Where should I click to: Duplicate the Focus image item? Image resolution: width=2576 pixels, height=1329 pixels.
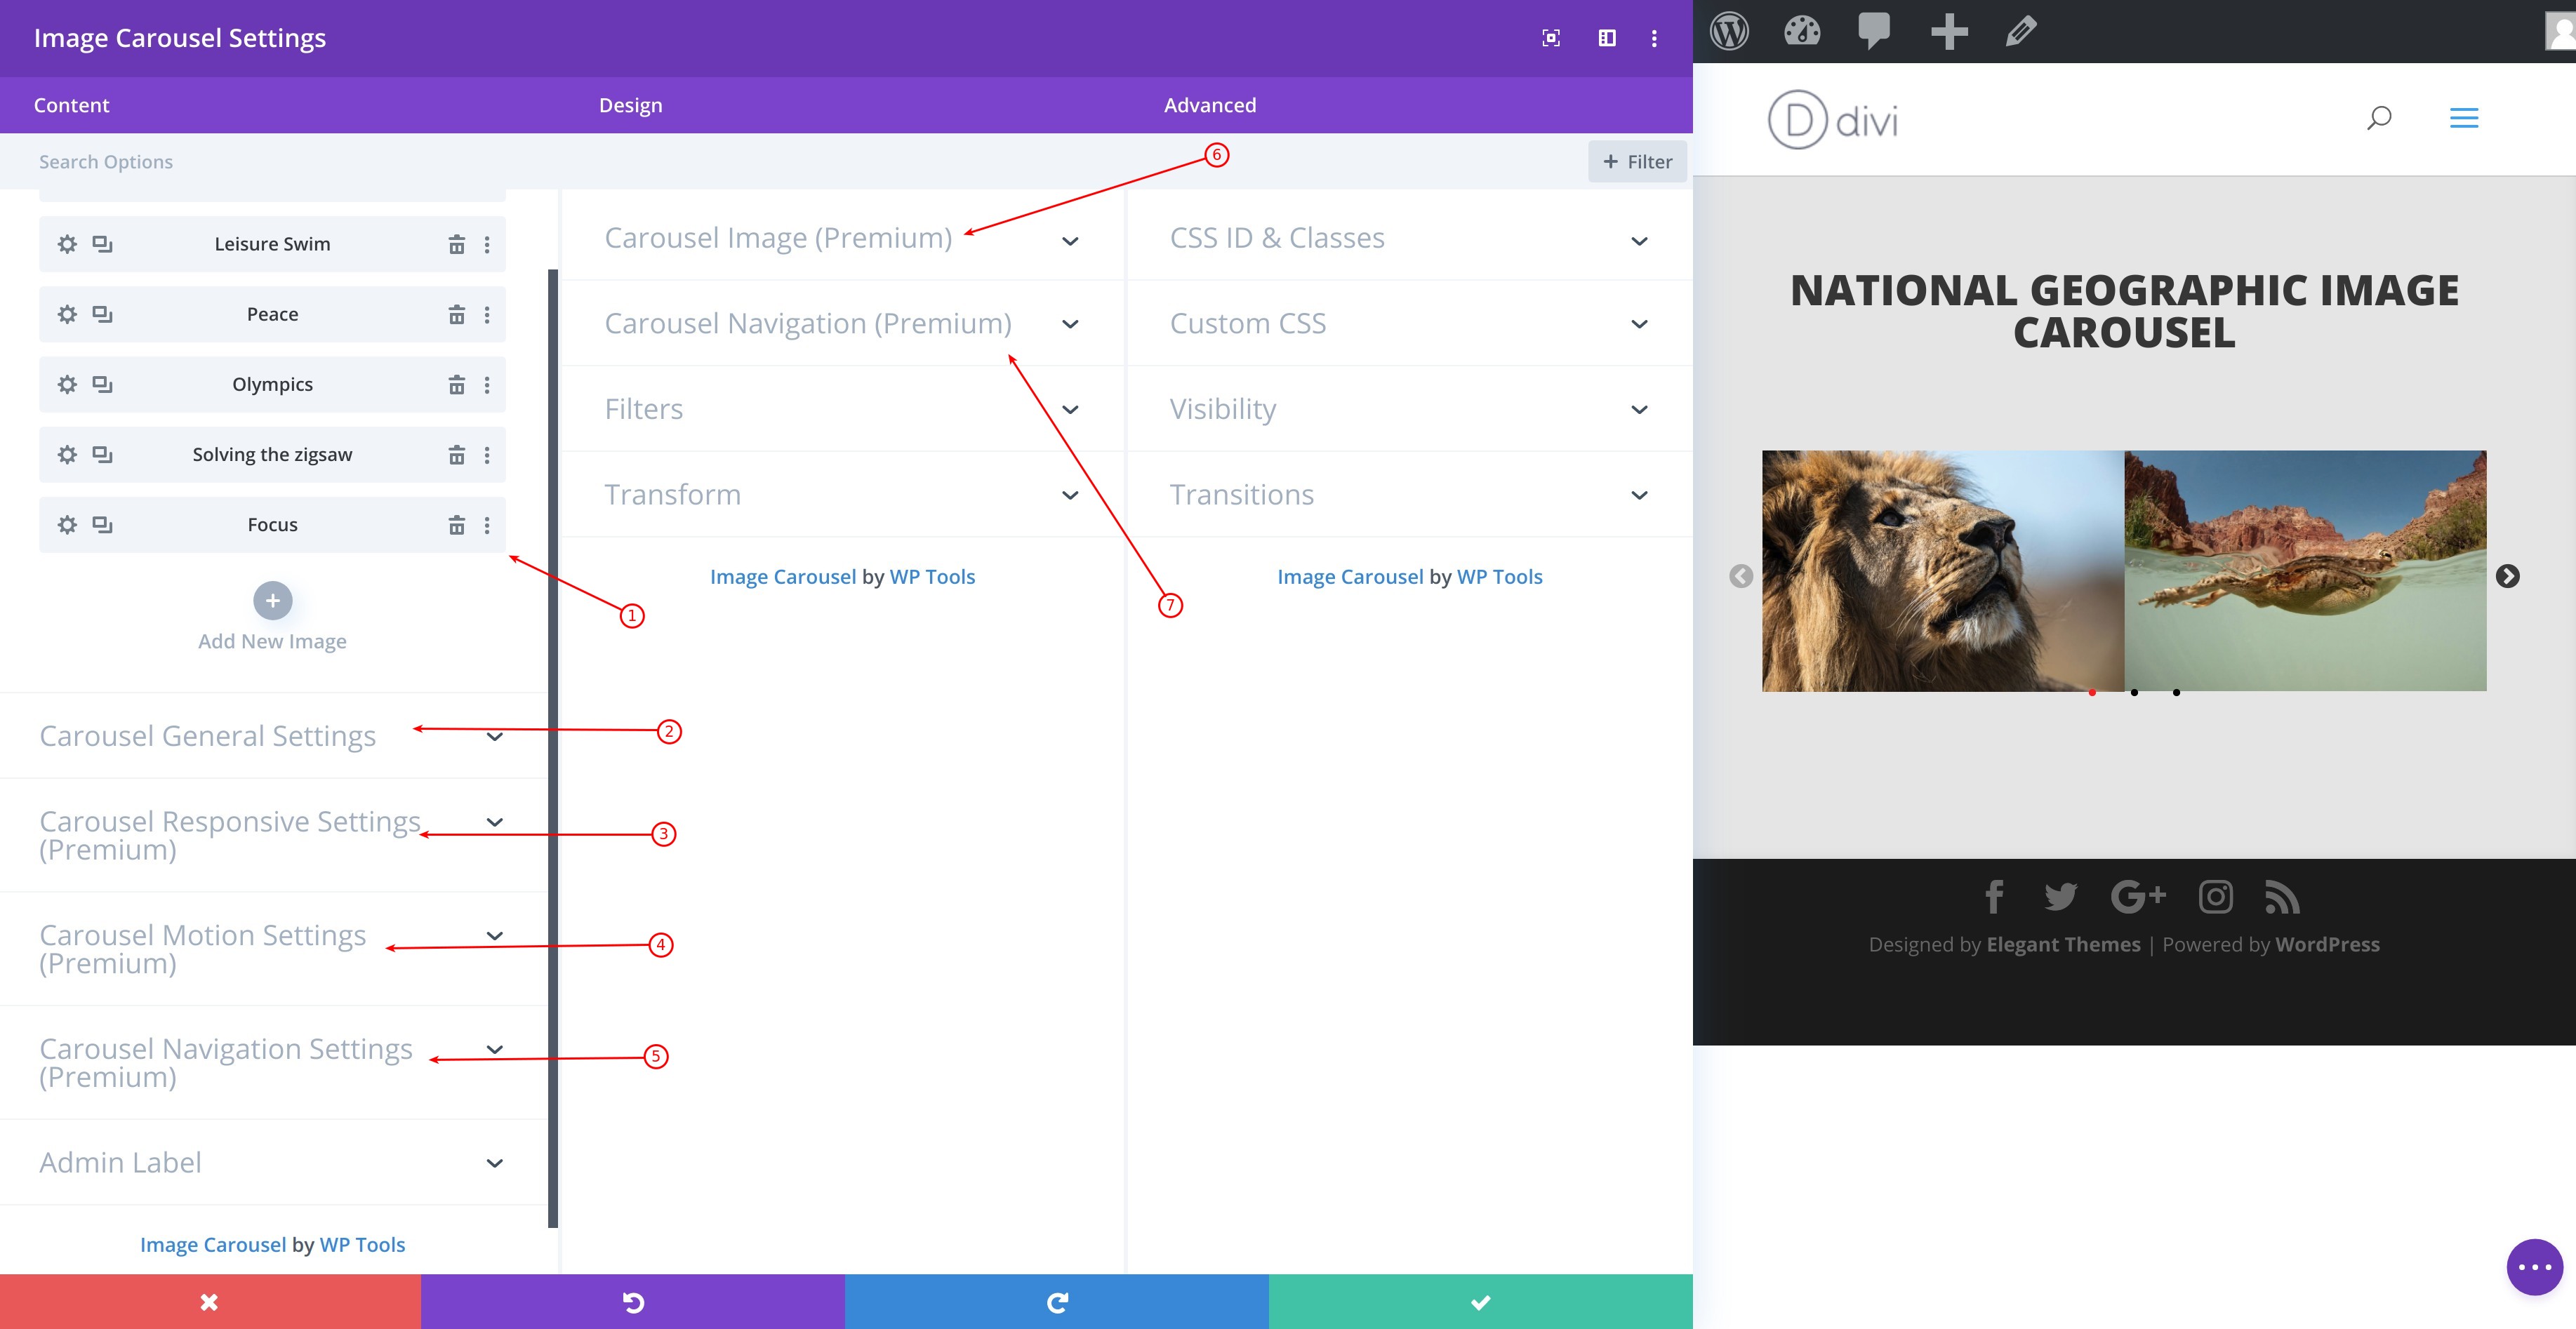click(102, 524)
